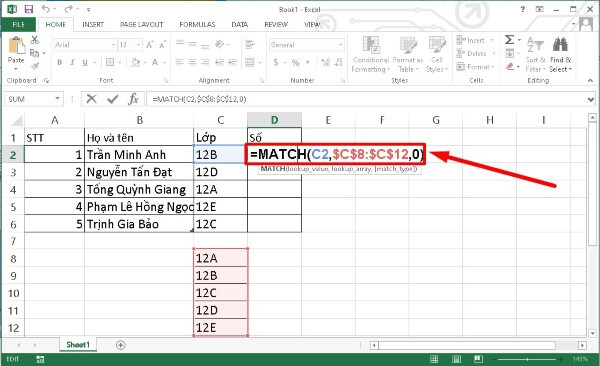
Task: Switch to the DATA tab
Action: (x=240, y=25)
